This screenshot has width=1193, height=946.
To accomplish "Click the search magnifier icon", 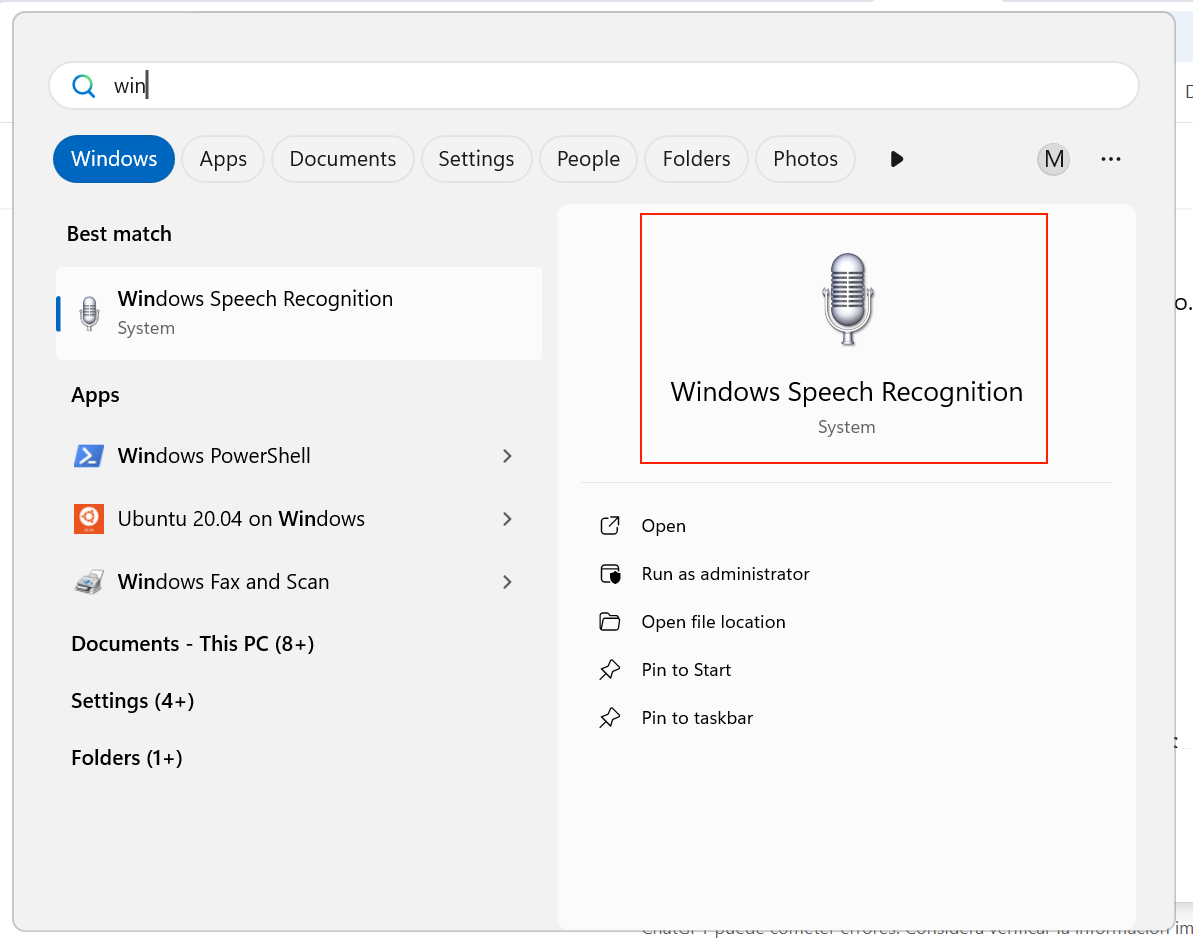I will pos(84,86).
